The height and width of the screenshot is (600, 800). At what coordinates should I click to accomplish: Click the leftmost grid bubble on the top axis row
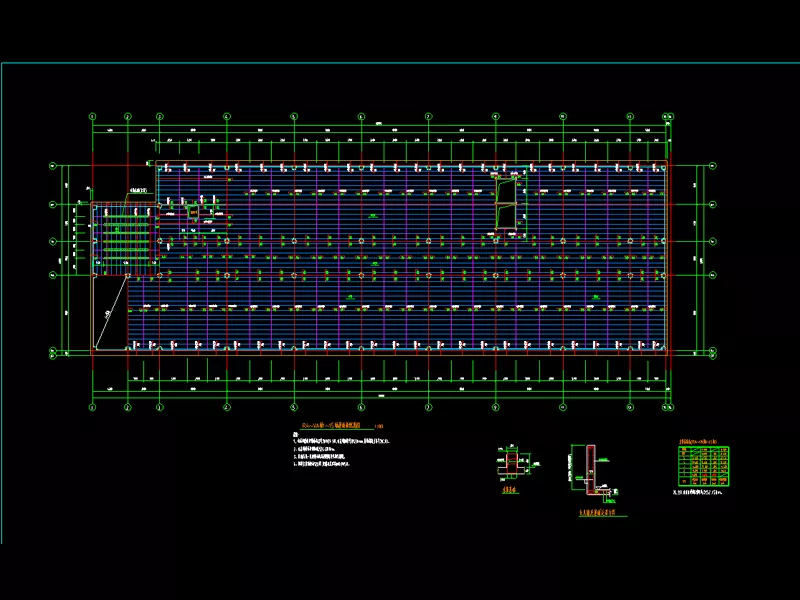pos(92,116)
